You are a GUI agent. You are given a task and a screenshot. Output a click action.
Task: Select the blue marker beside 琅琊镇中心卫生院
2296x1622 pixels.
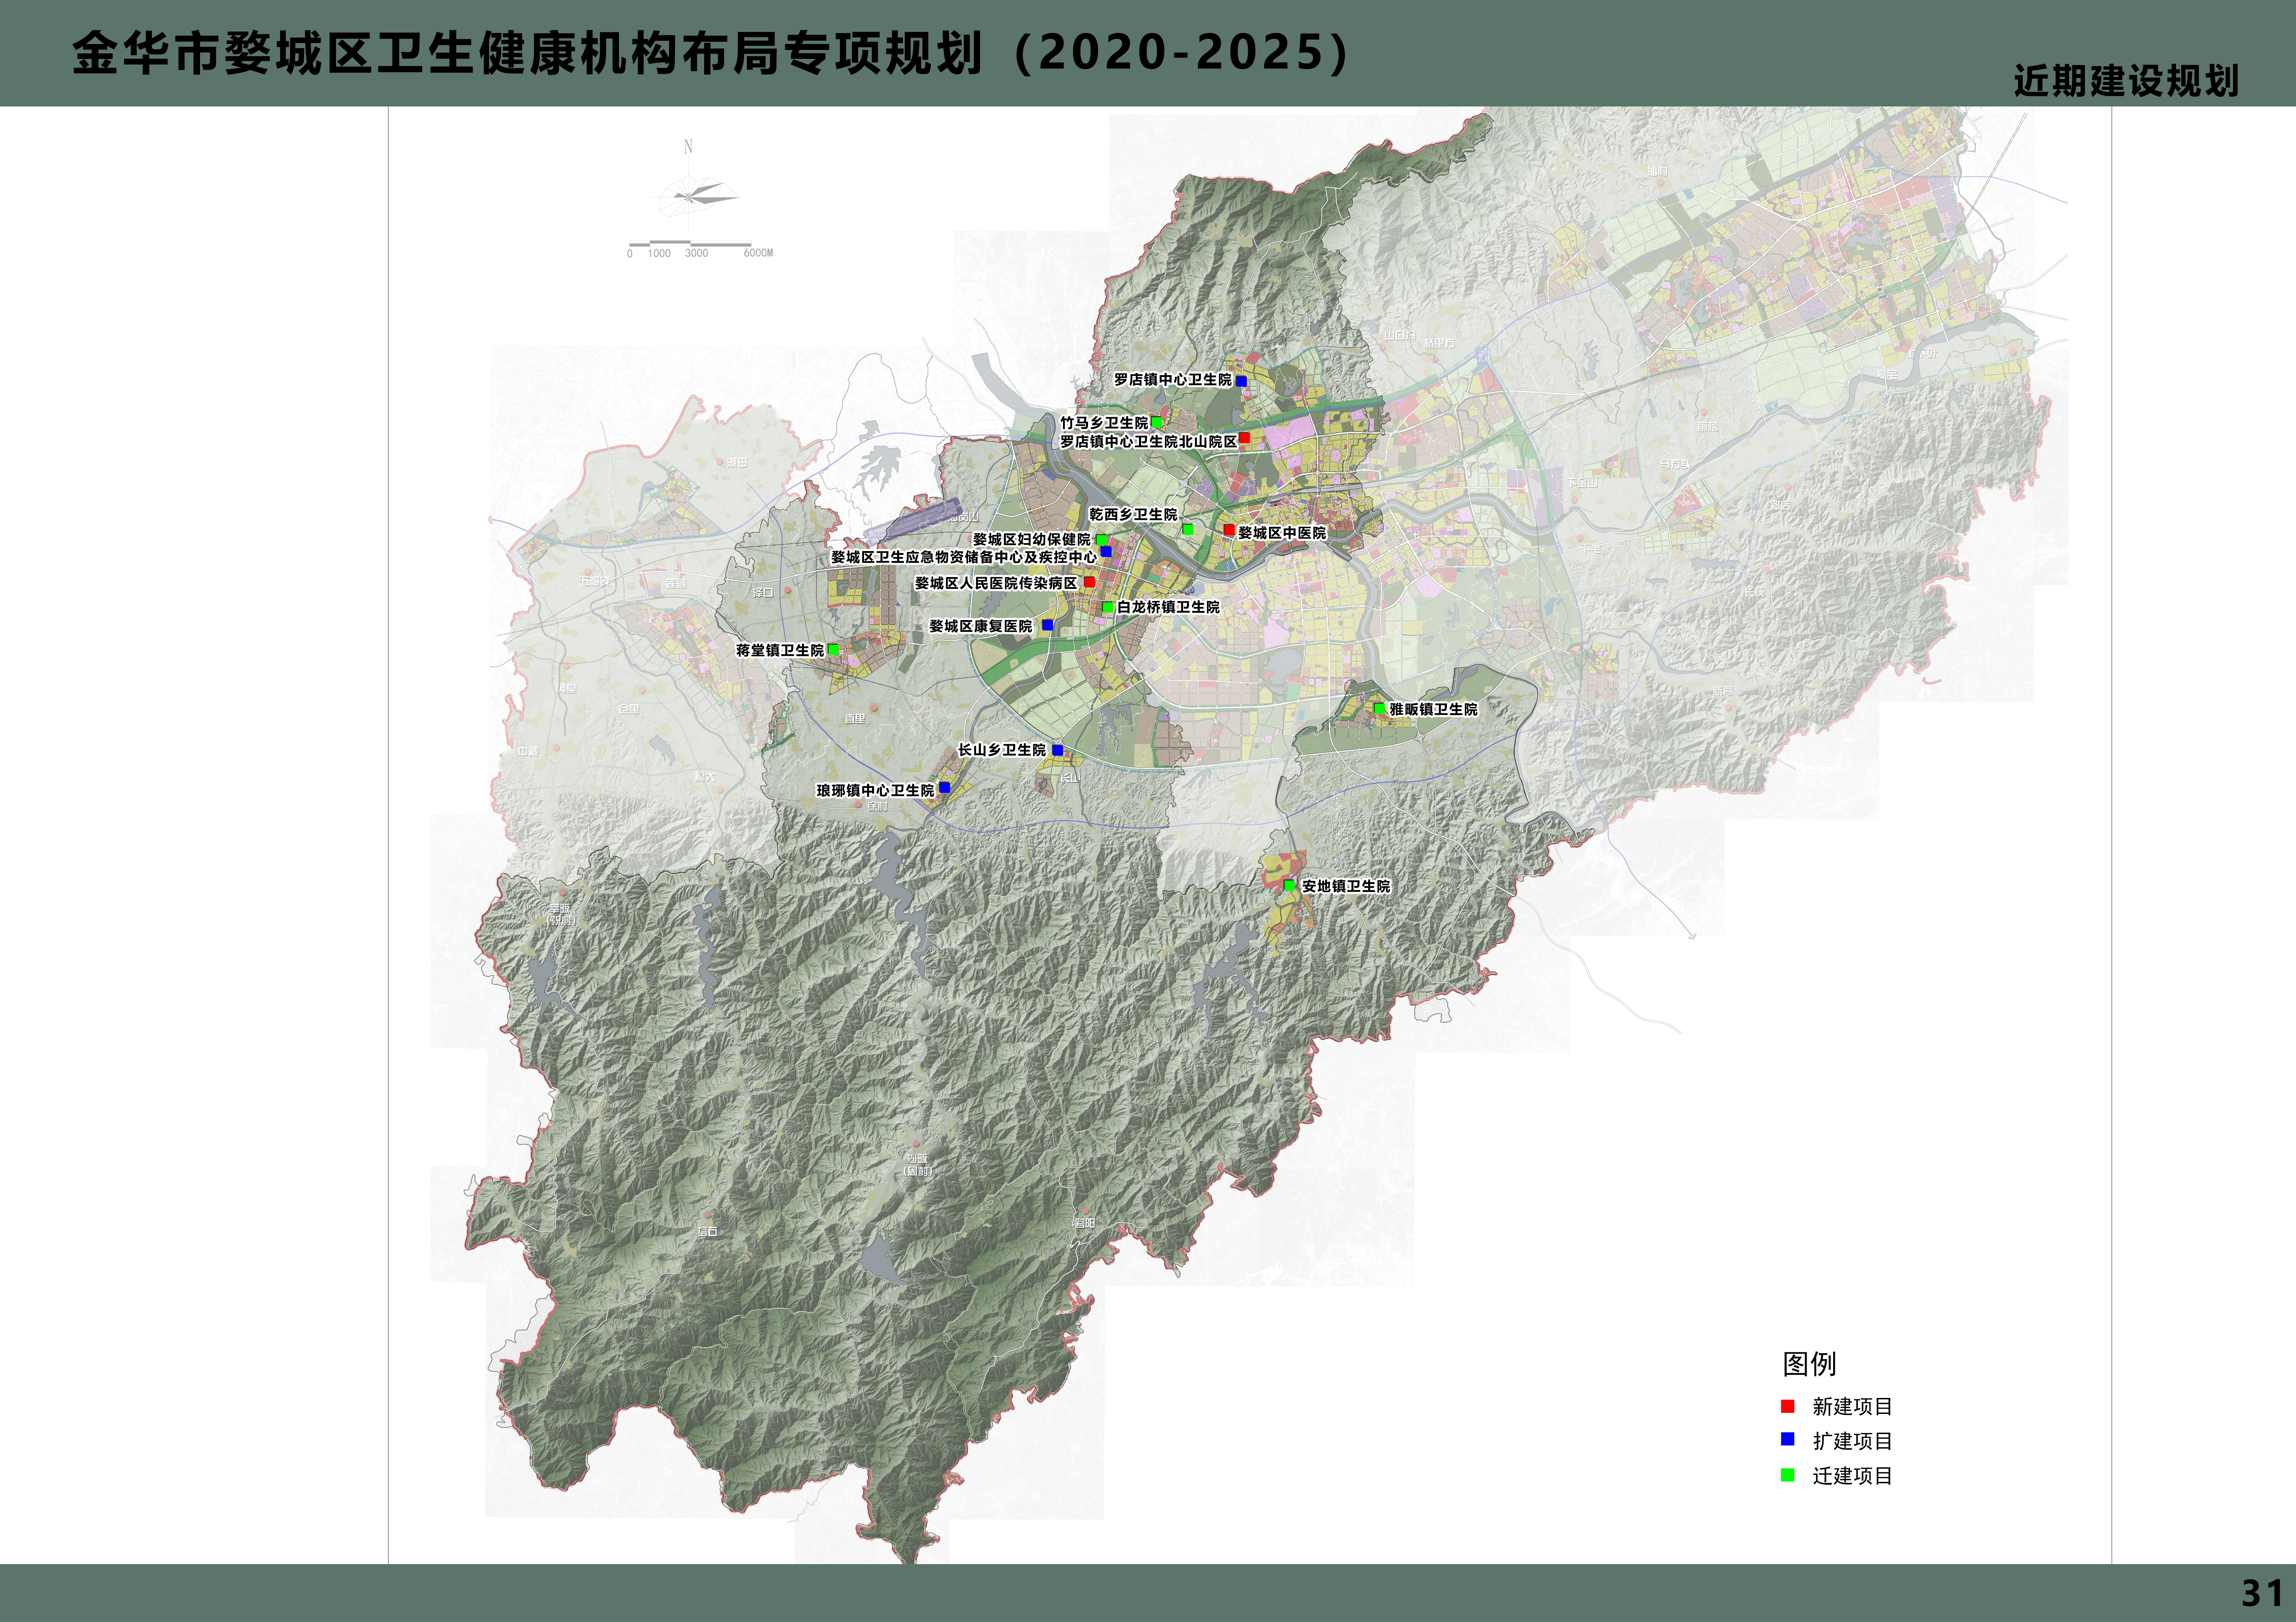pos(945,788)
